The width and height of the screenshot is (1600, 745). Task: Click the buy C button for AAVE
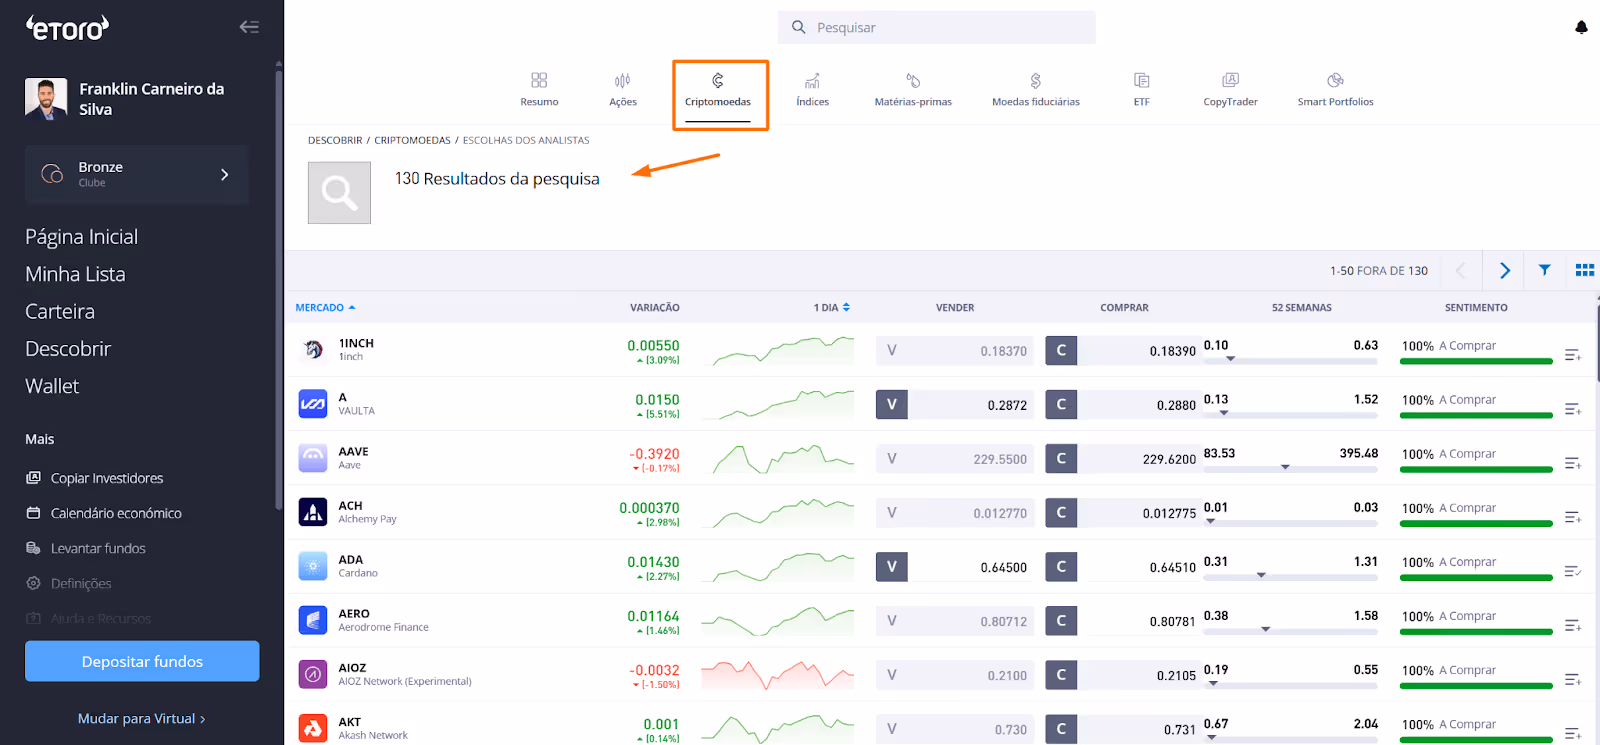1061,459
